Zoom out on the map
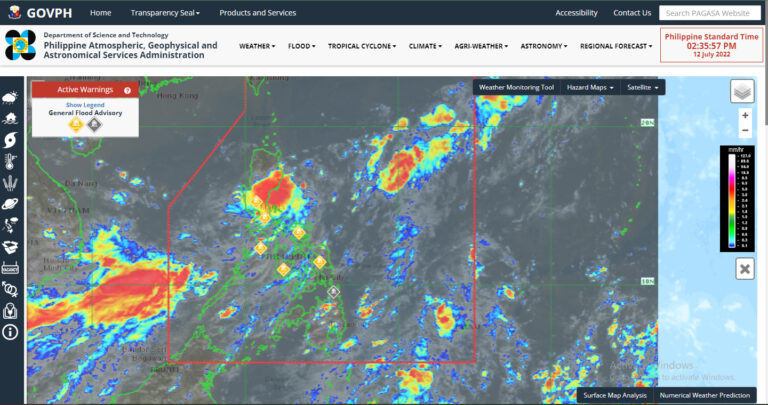Image resolution: width=768 pixels, height=405 pixels. [x=745, y=131]
